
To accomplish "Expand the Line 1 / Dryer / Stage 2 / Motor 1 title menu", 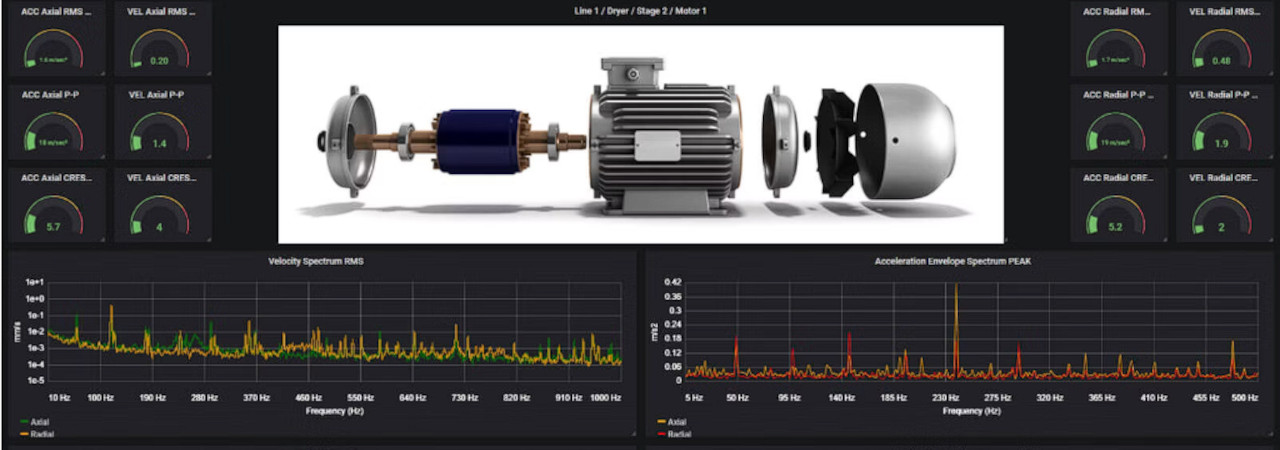I will (640, 11).
